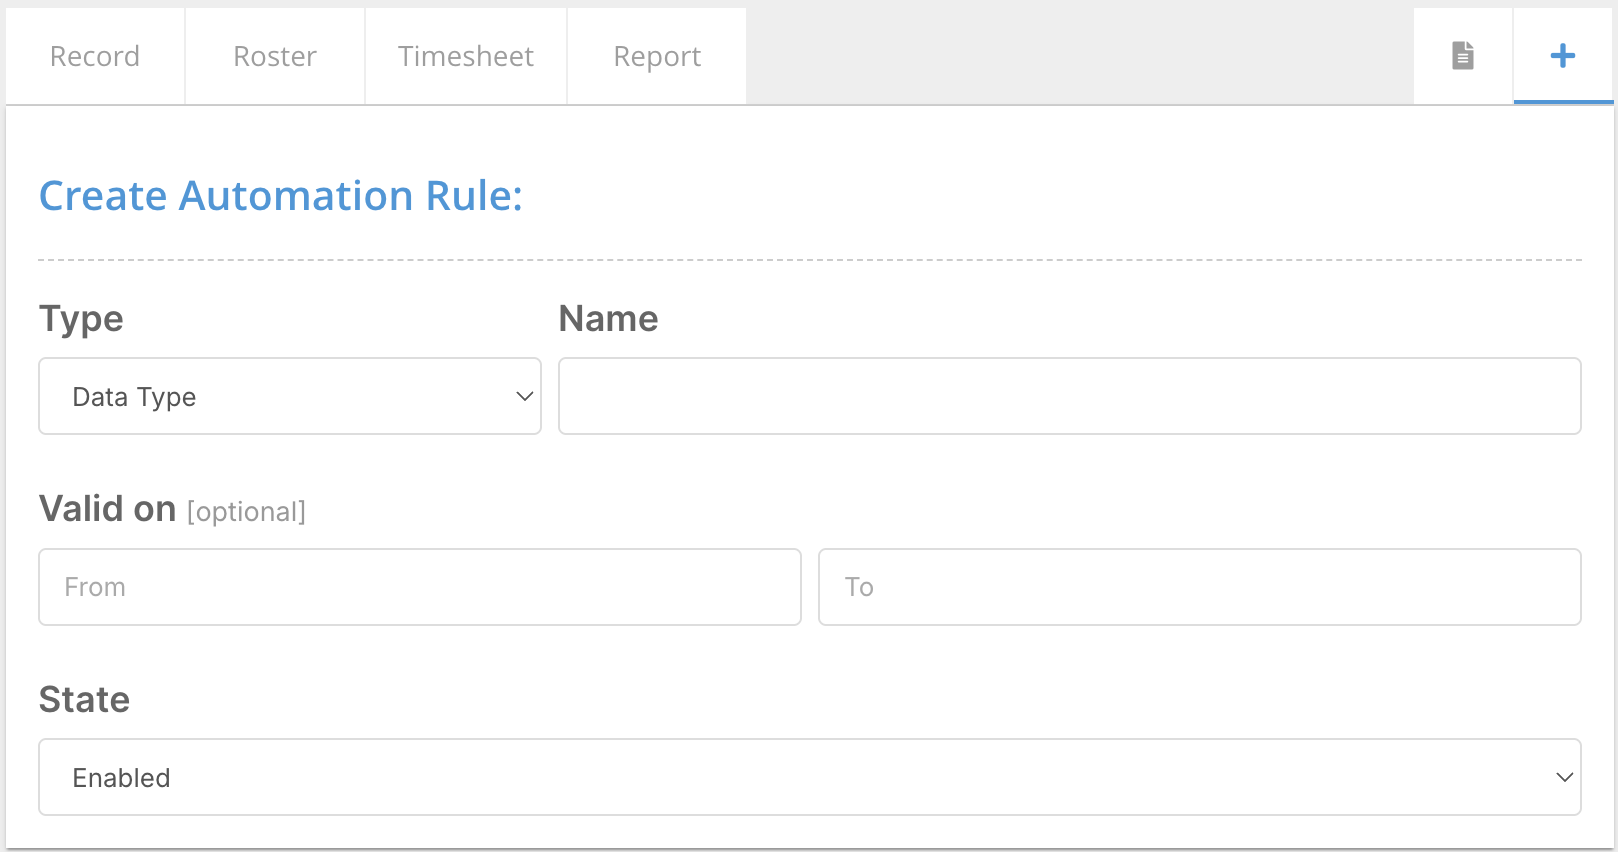Click the blue plus add-rule icon
This screenshot has height=852, width=1618.
click(1562, 56)
